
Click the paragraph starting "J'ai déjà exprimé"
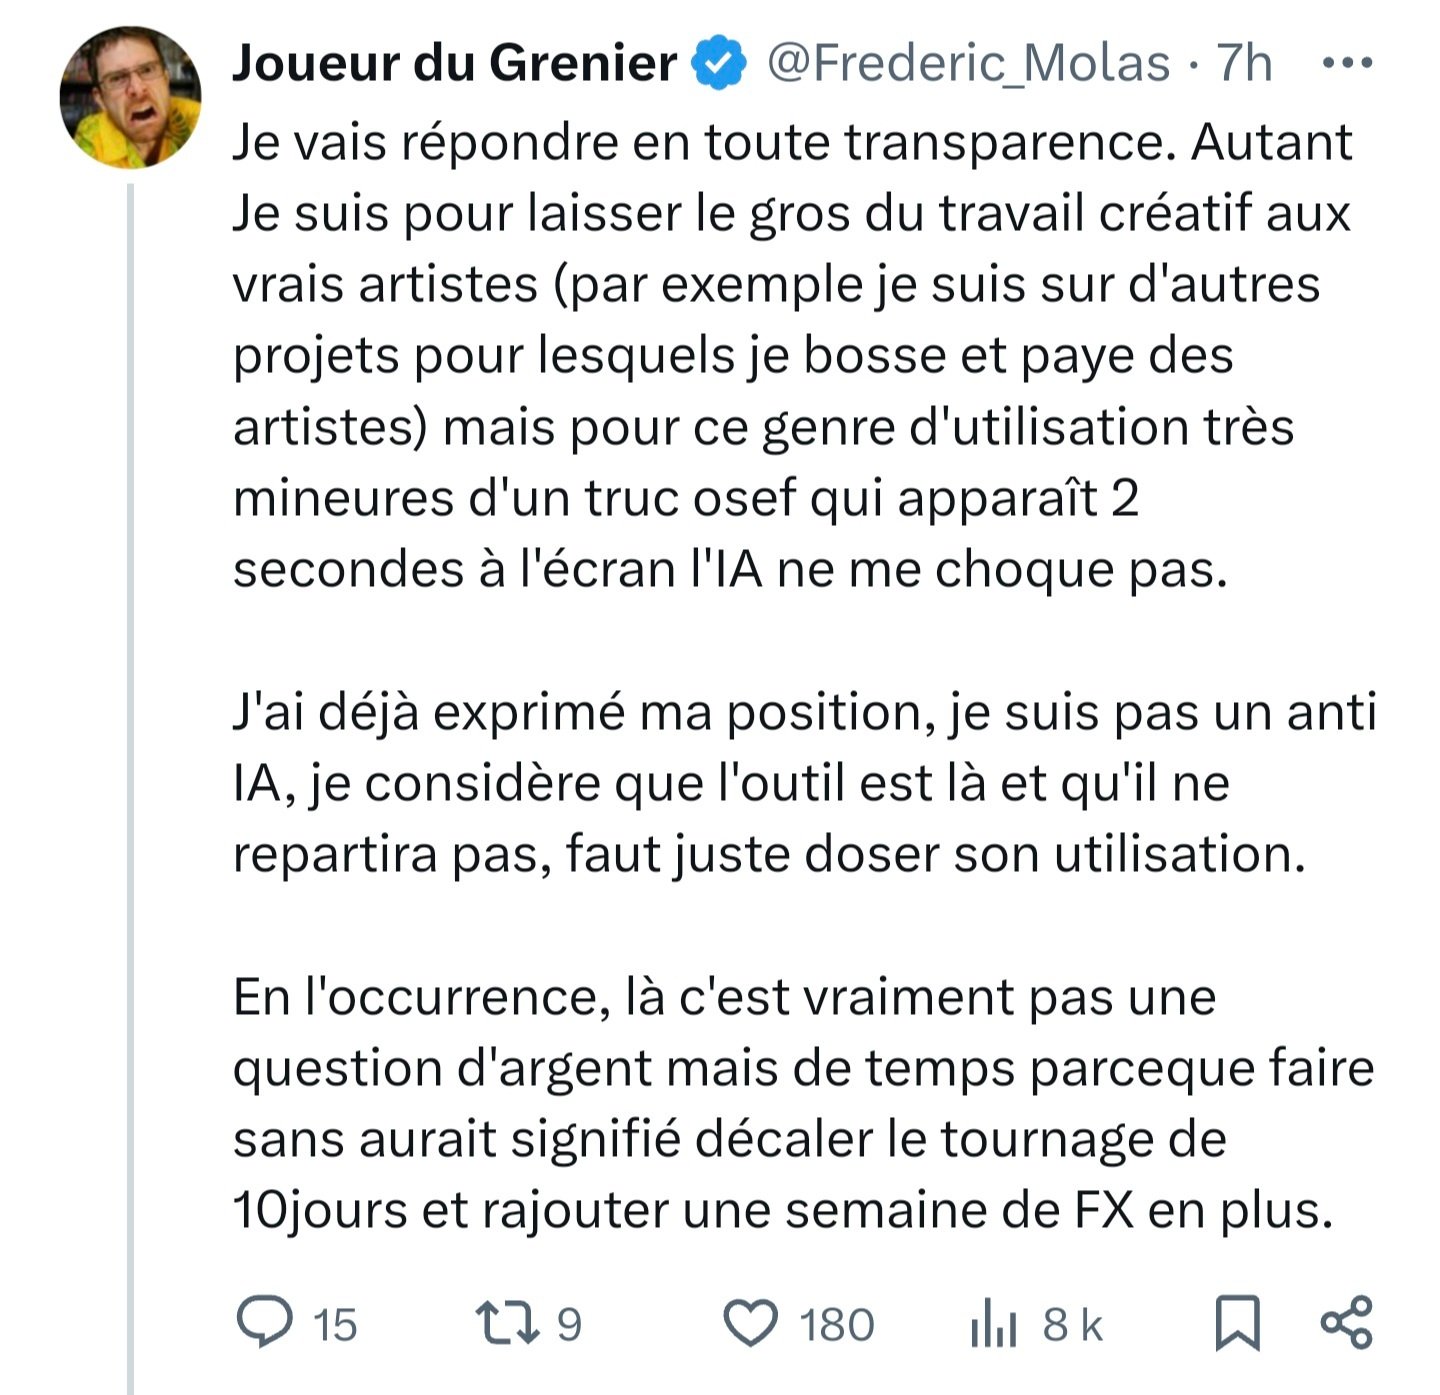[805, 783]
